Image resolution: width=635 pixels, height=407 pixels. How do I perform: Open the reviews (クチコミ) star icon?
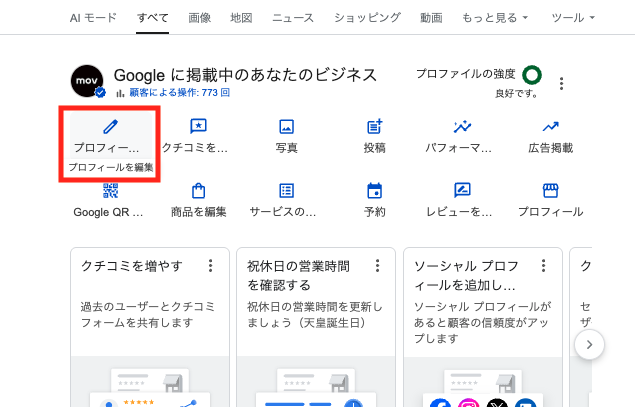click(198, 127)
